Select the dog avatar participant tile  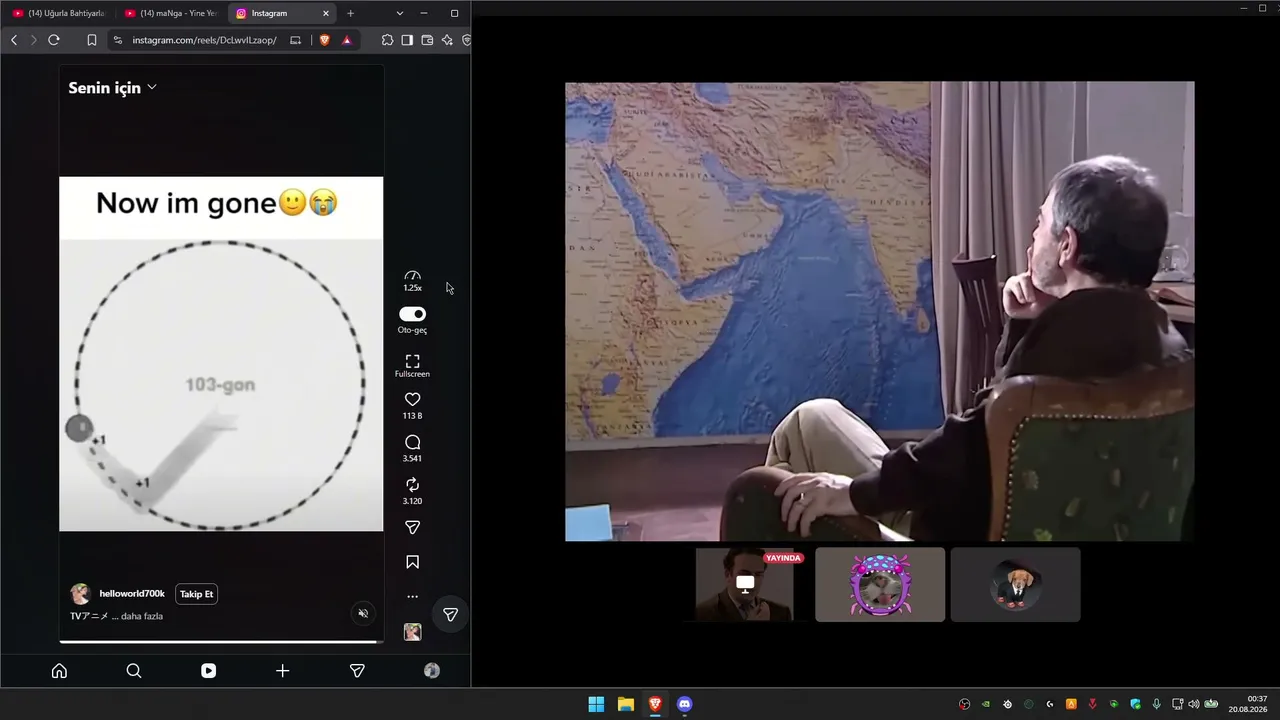pos(1015,584)
